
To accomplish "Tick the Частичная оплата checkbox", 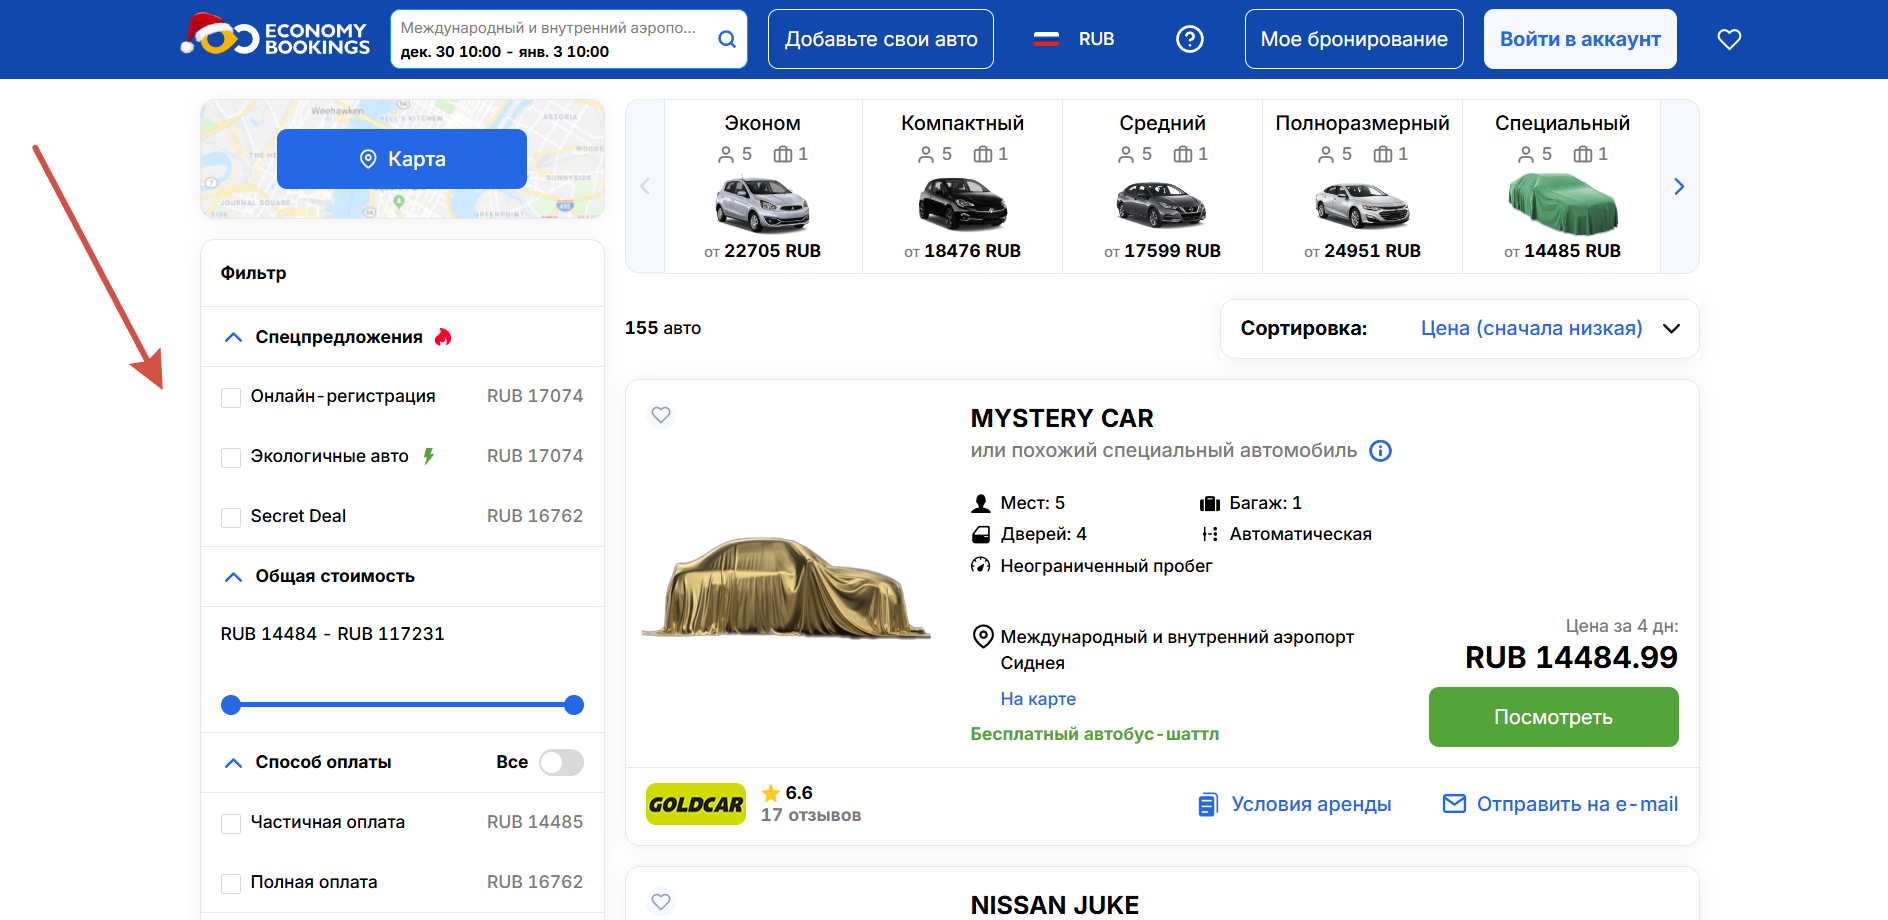I will pyautogui.click(x=231, y=823).
